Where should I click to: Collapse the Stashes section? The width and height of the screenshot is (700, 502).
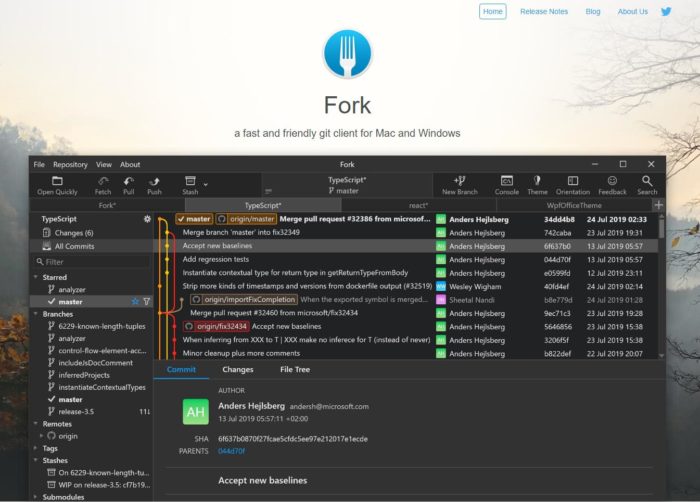[36, 460]
